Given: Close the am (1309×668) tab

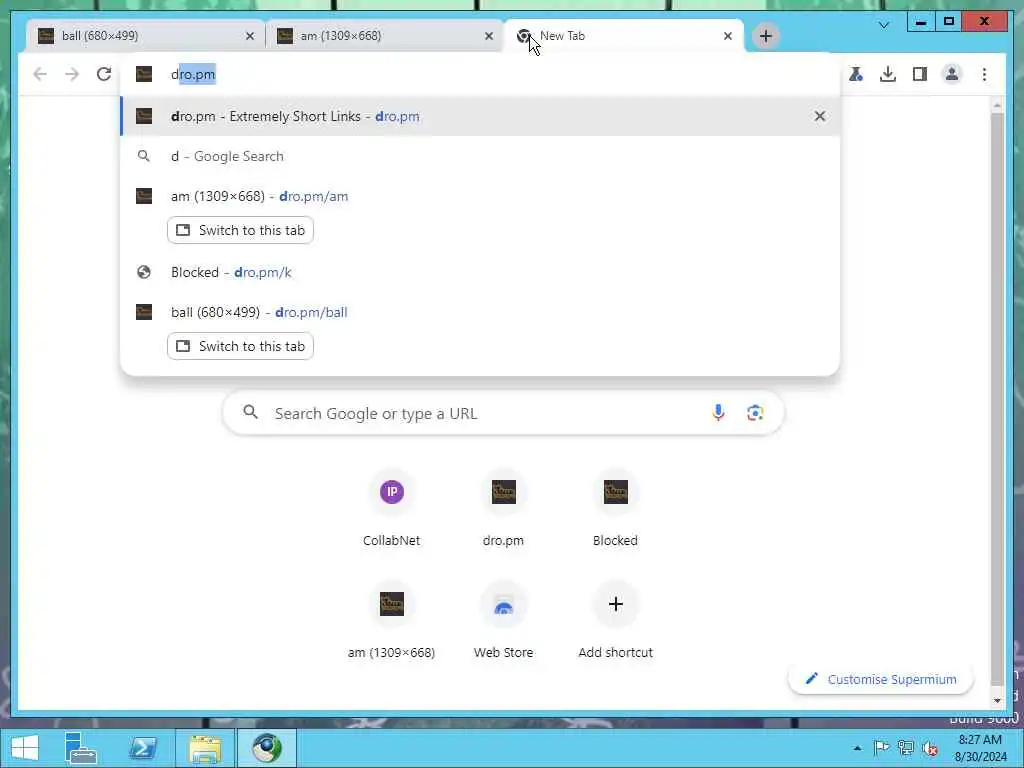Looking at the screenshot, I should pyautogui.click(x=488, y=36).
